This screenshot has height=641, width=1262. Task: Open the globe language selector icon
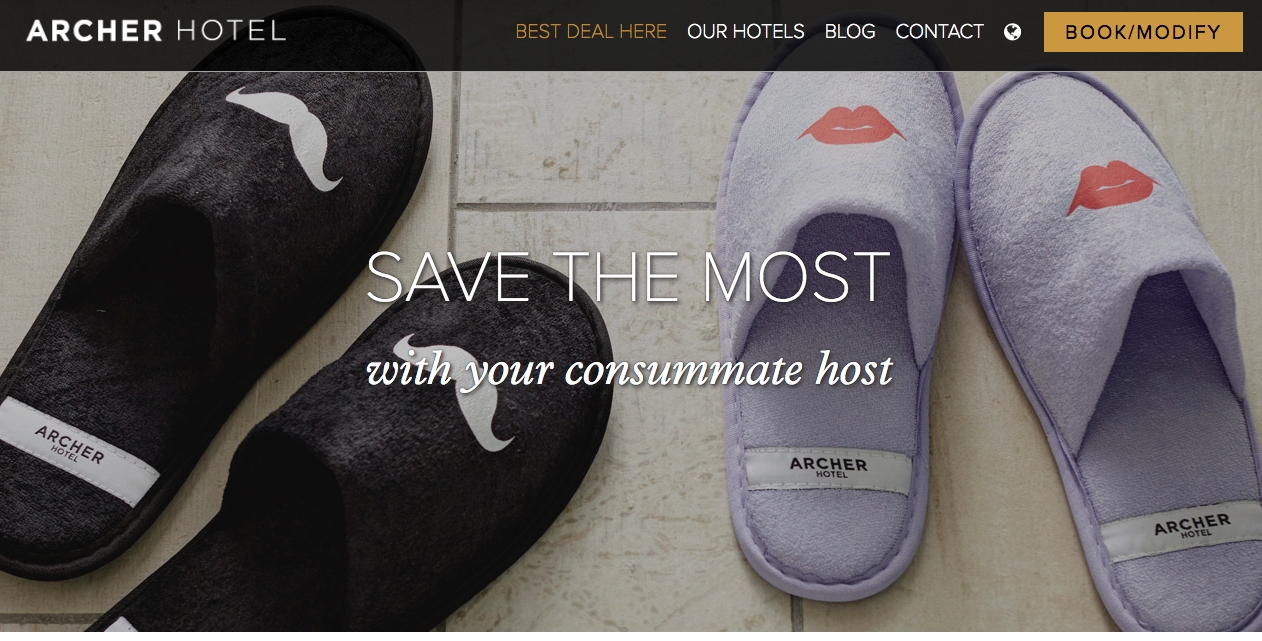(1012, 32)
